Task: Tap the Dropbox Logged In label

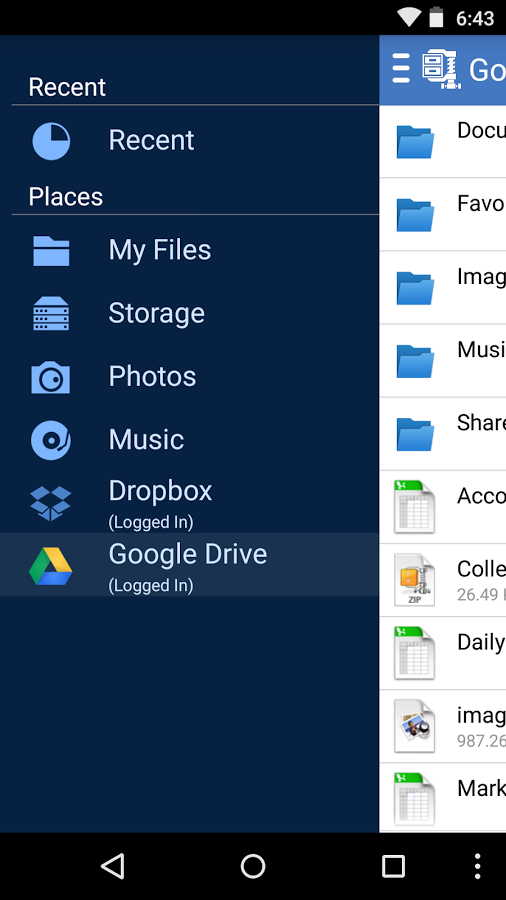Action: [x=151, y=522]
